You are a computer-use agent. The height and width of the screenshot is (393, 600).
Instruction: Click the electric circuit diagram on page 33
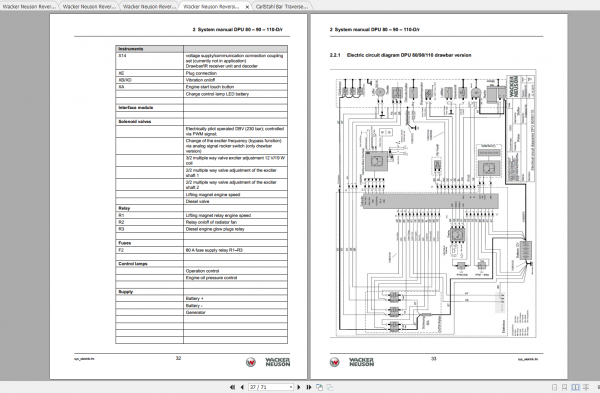[x=433, y=203]
